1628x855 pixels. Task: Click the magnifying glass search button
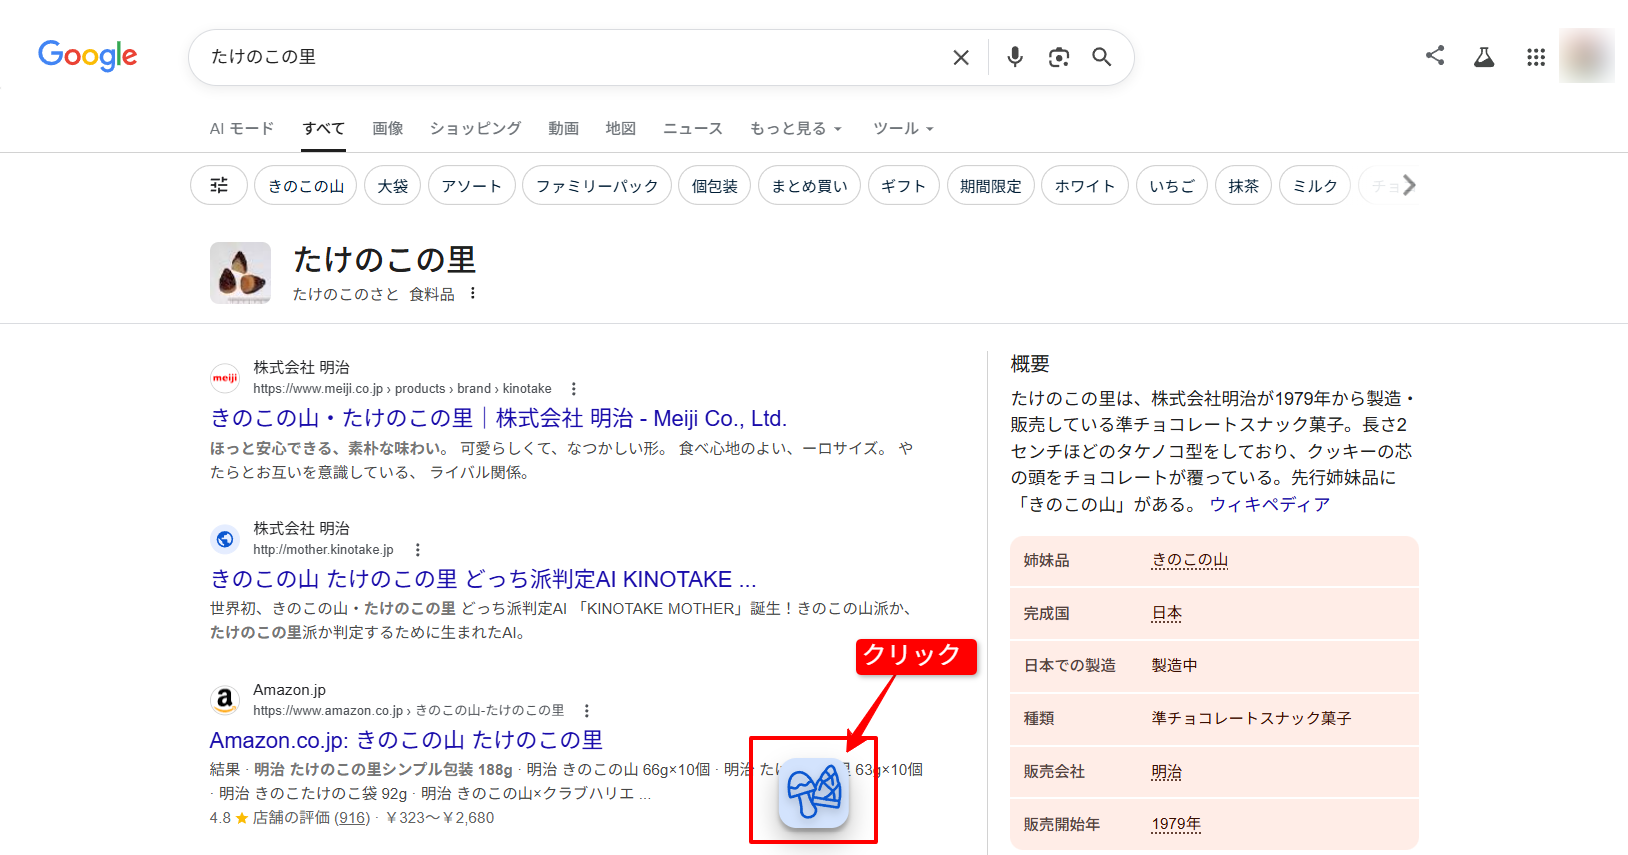click(1101, 57)
